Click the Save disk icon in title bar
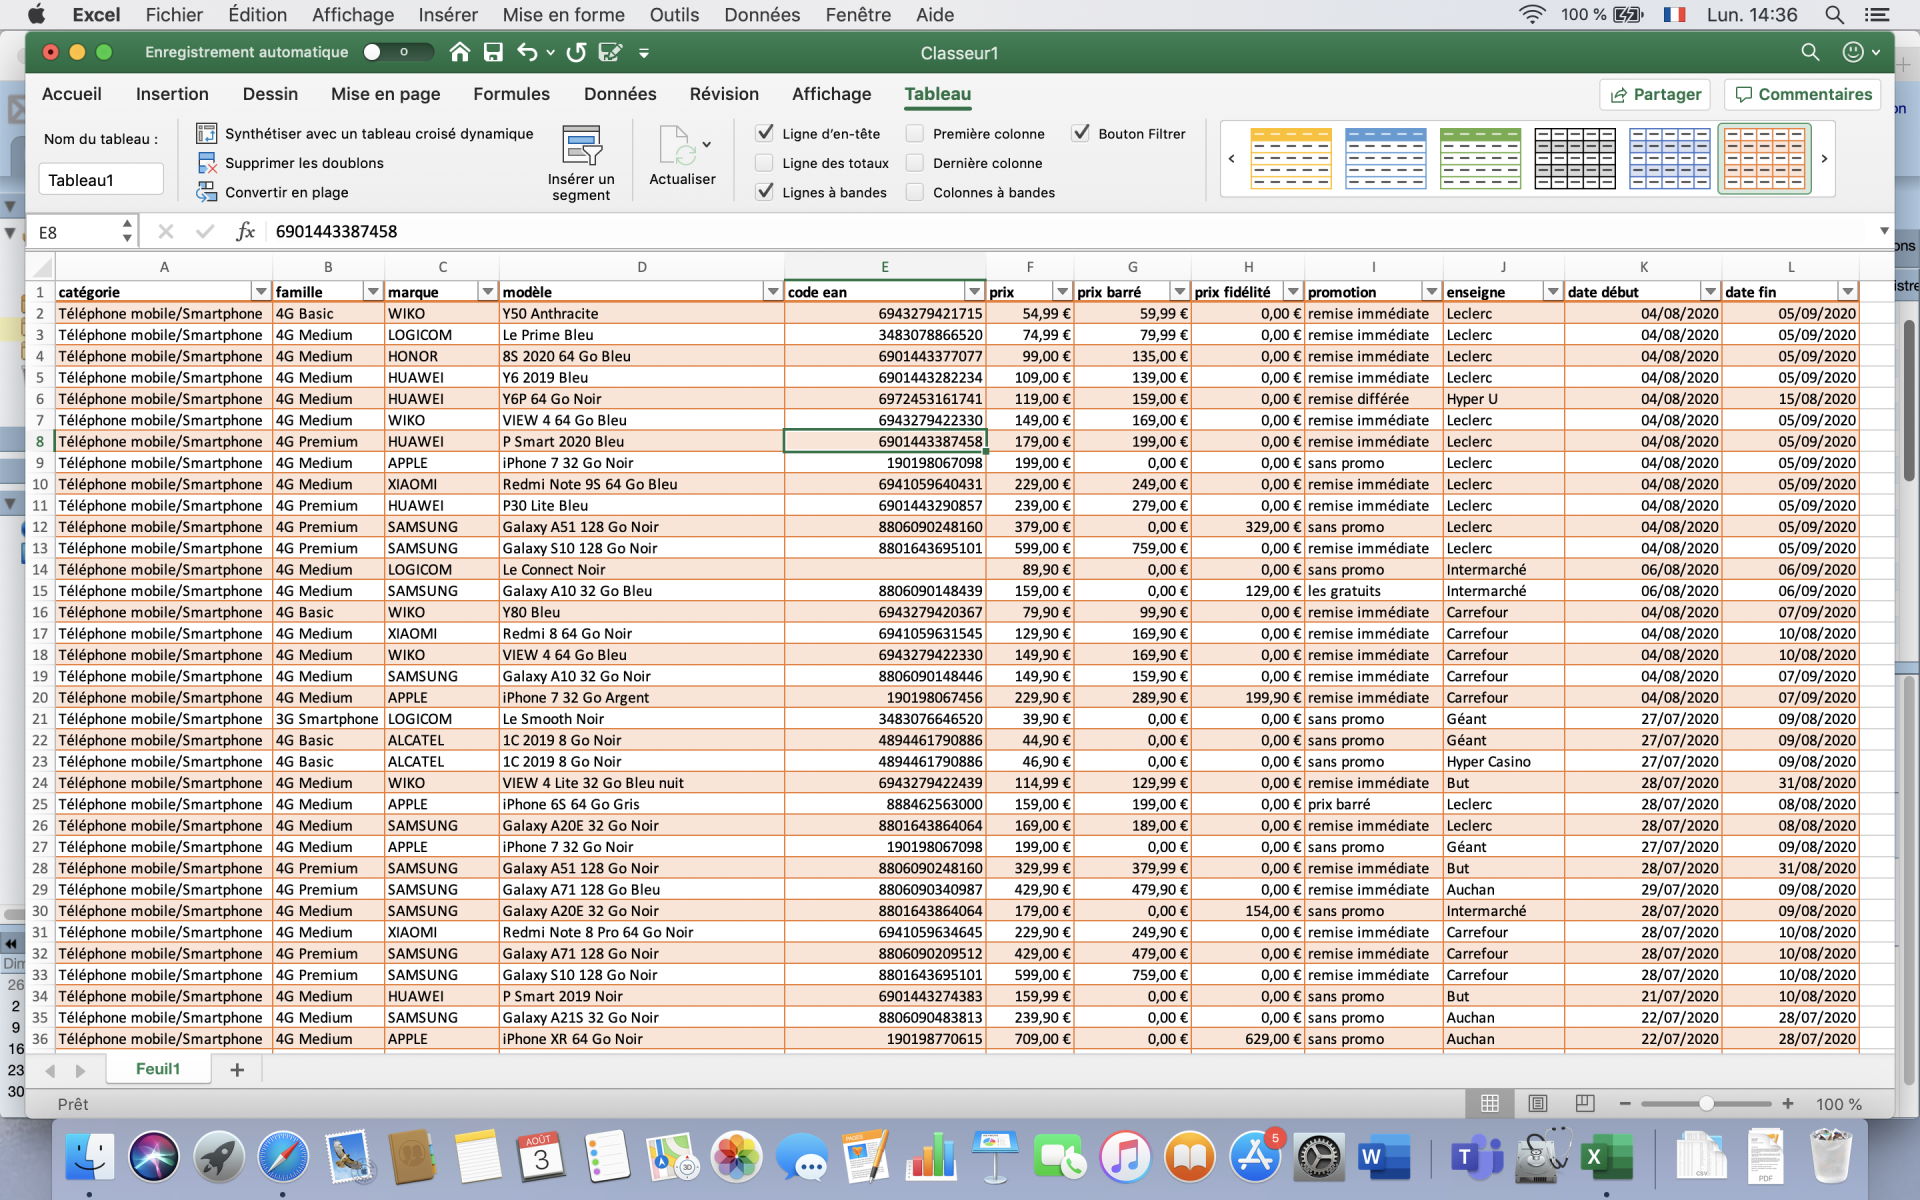 [493, 53]
